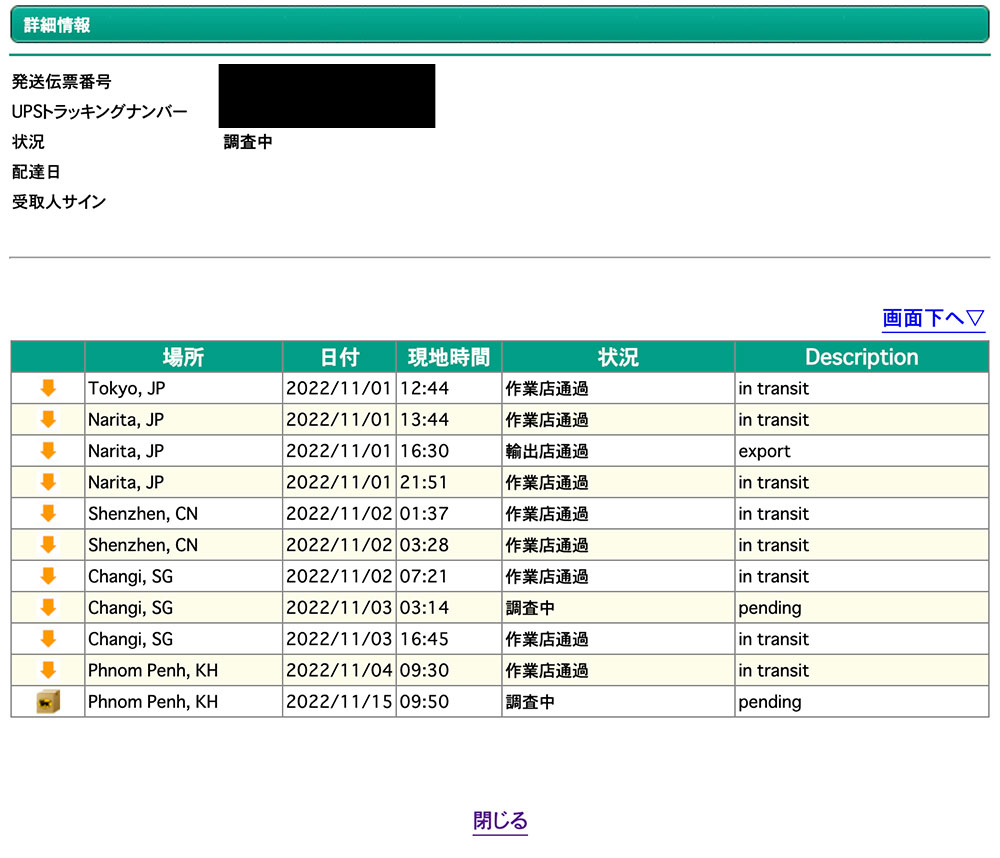Click the 調査中 cell in the 09:50 row
1000x858 pixels.
click(x=618, y=701)
